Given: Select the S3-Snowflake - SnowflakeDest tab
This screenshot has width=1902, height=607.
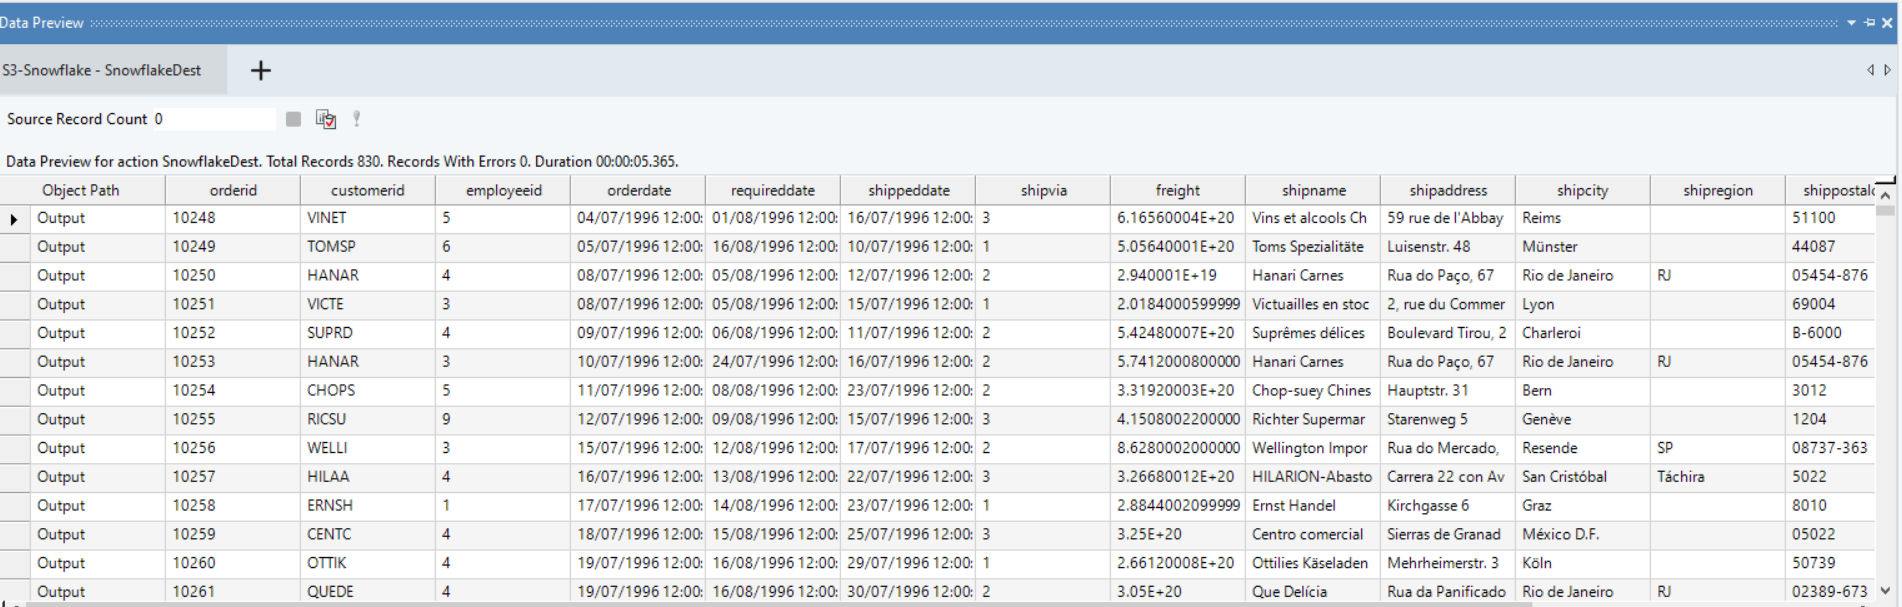Looking at the screenshot, I should click(x=102, y=70).
